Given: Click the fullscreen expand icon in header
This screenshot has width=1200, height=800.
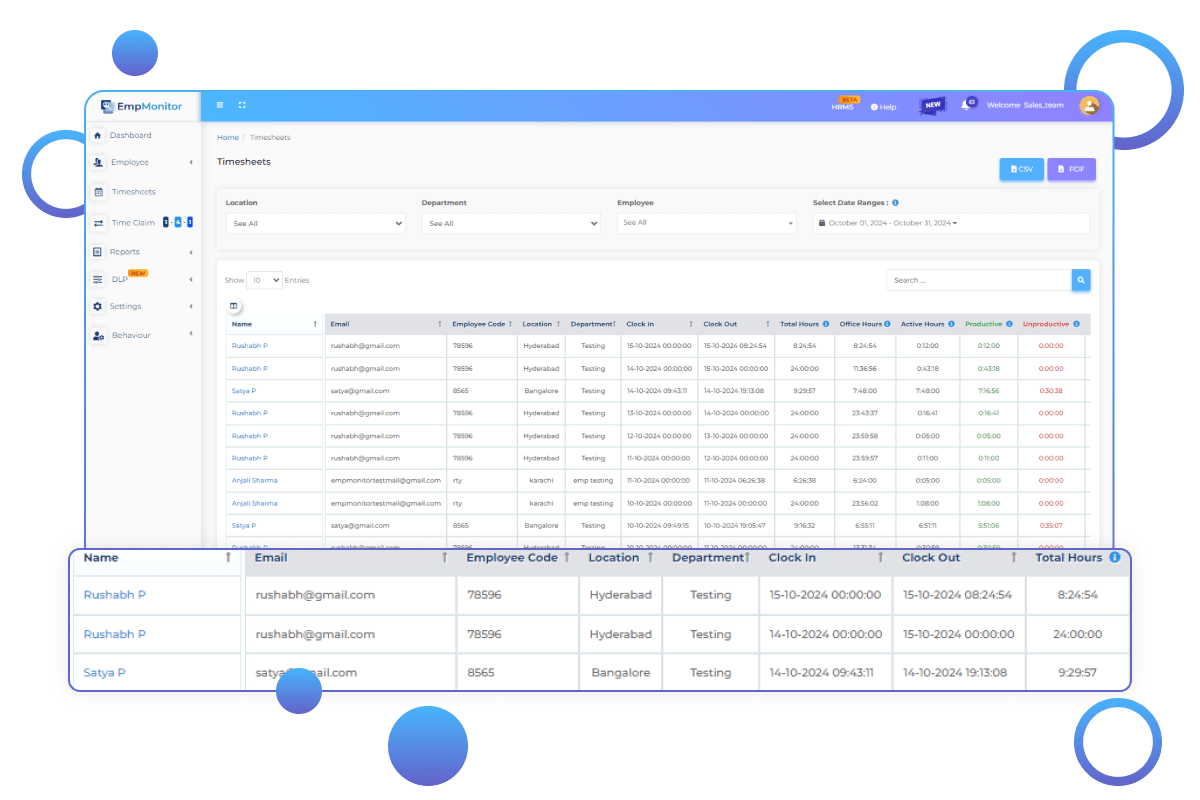Looking at the screenshot, I should click(x=242, y=105).
